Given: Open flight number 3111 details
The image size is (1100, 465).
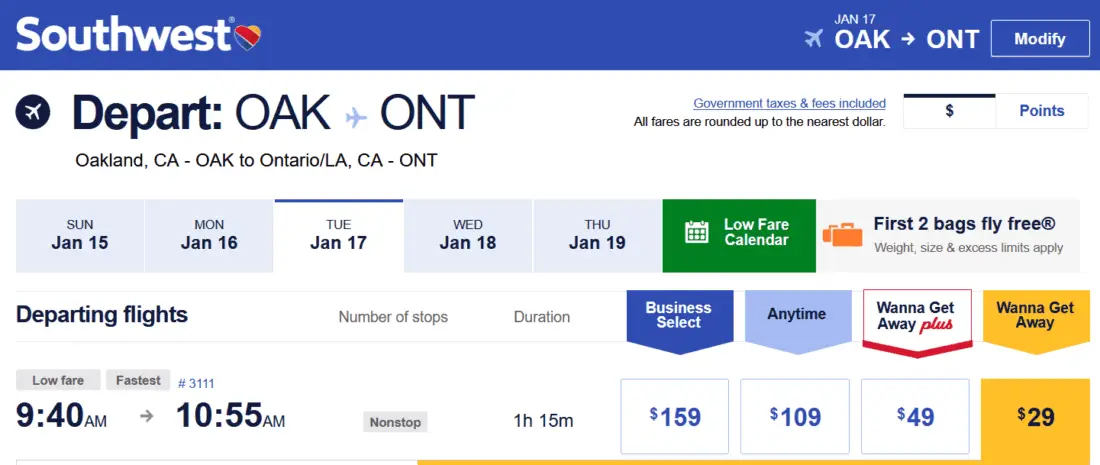Looking at the screenshot, I should click(x=196, y=383).
